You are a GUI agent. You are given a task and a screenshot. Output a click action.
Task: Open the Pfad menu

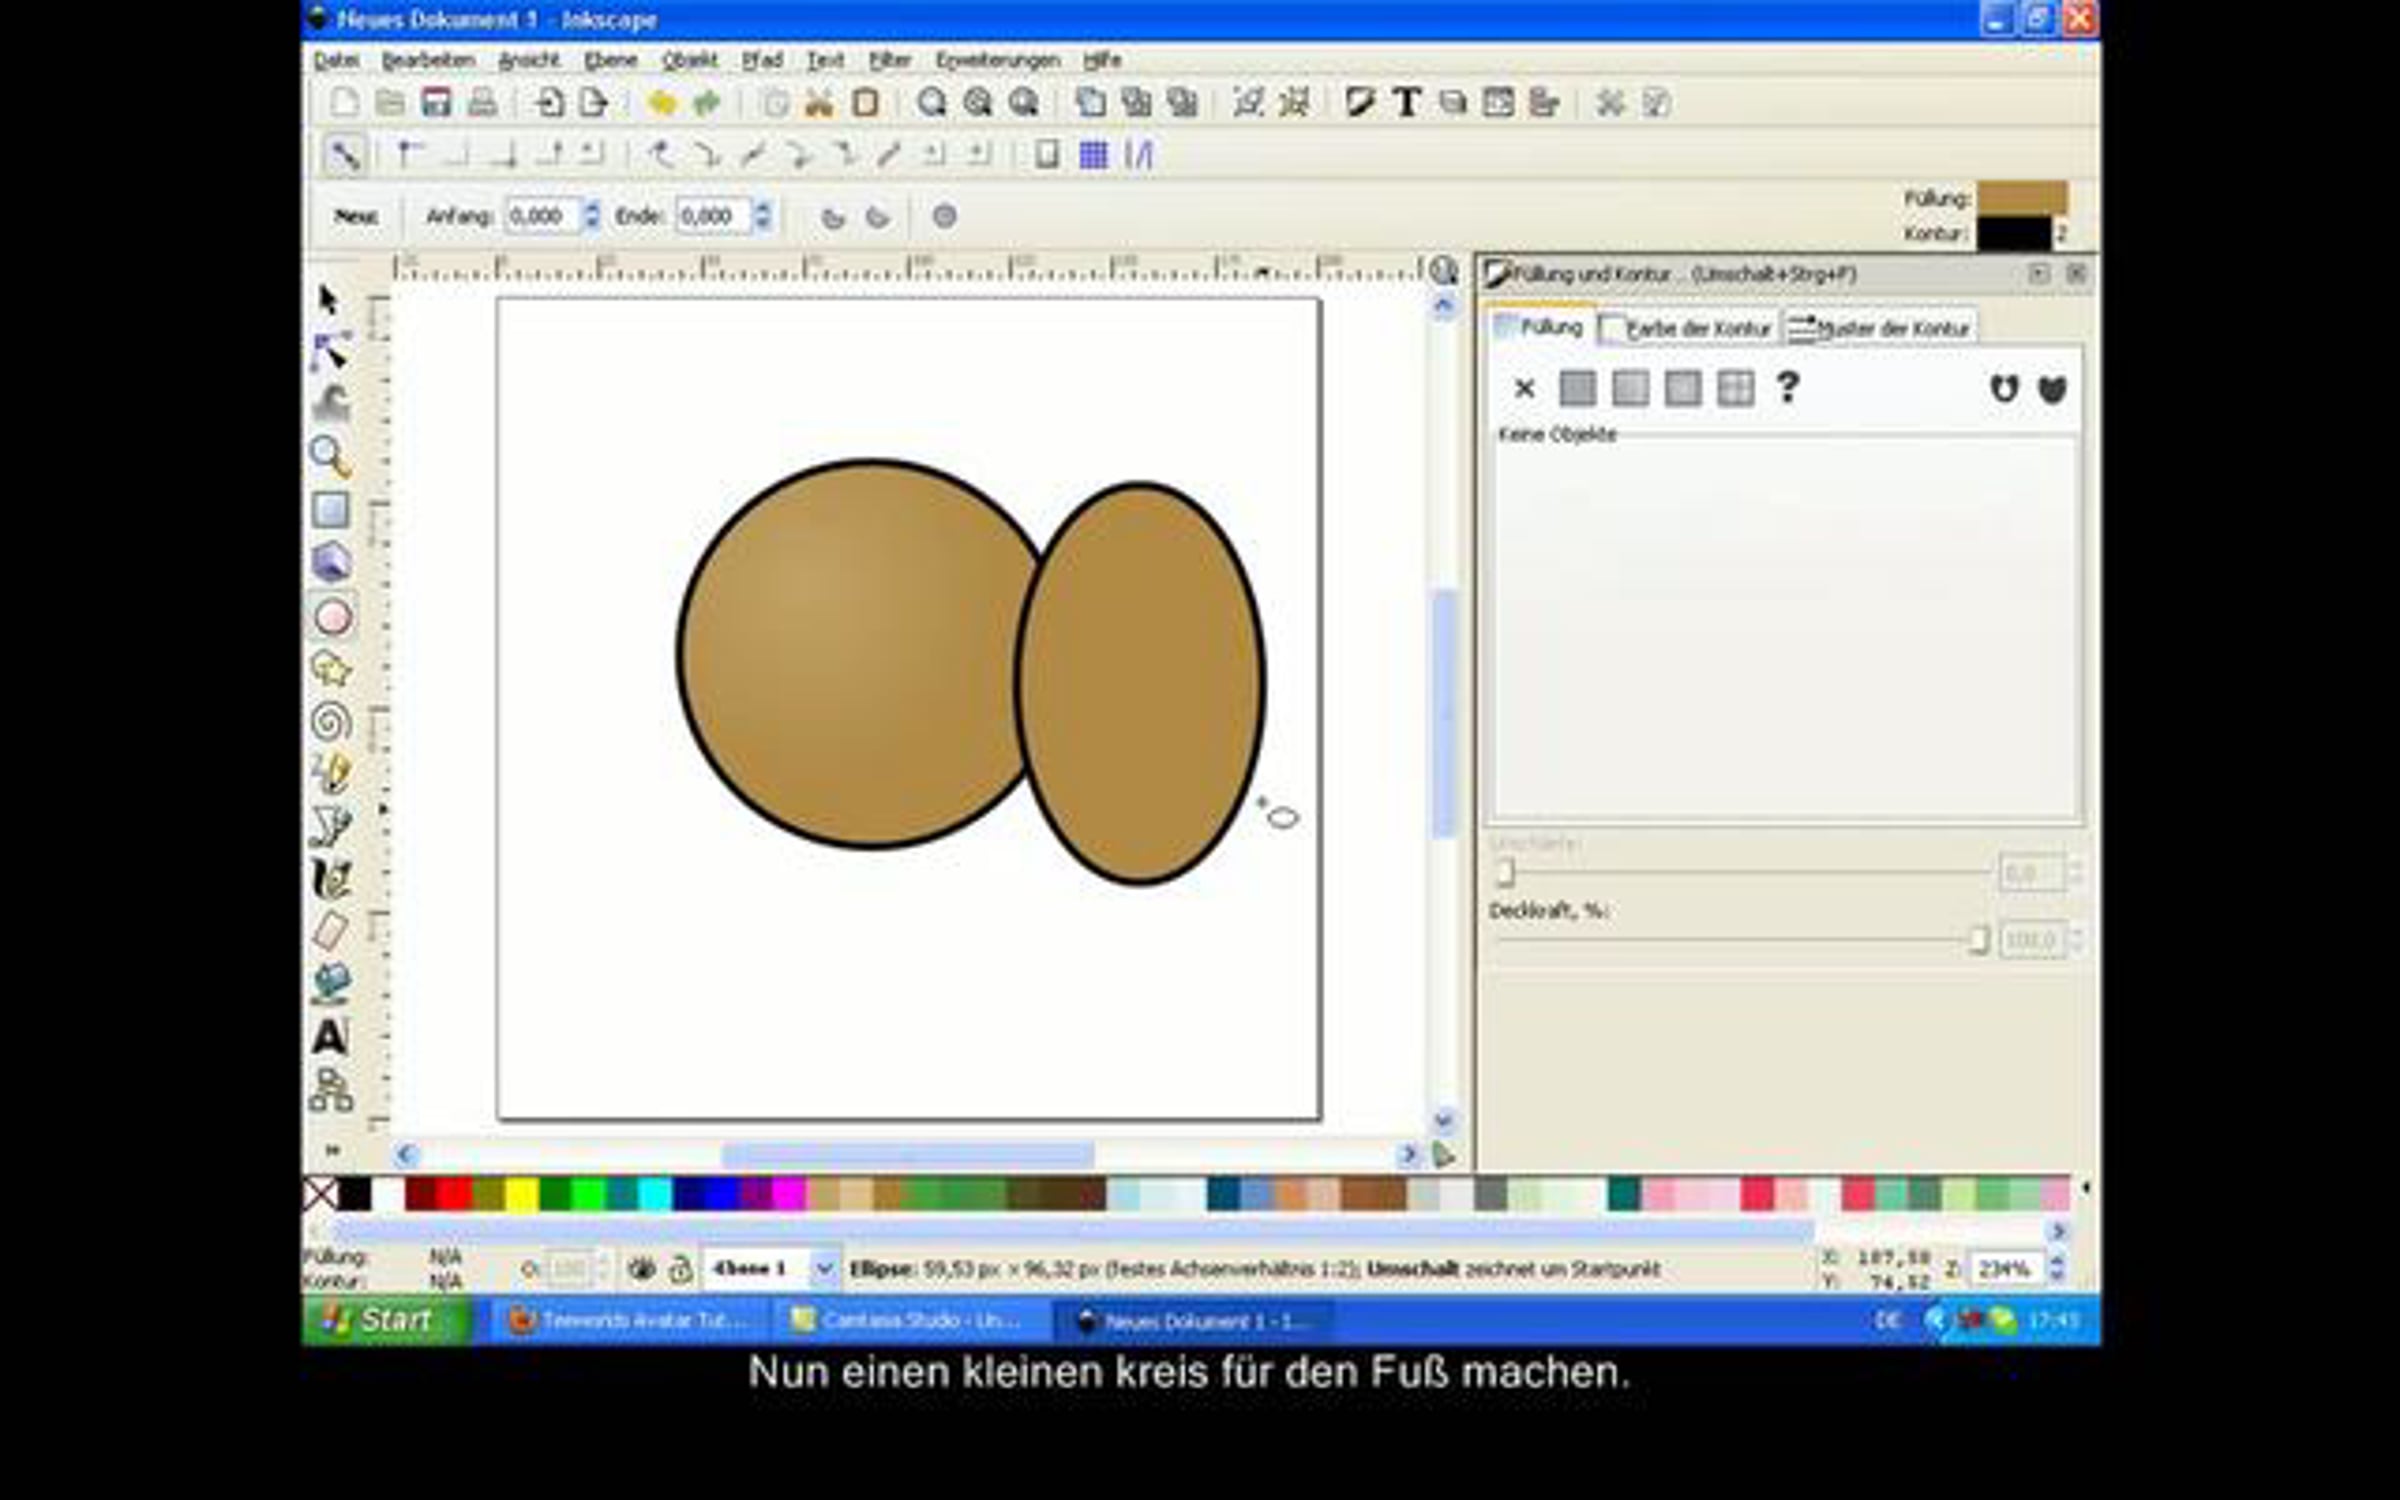point(762,61)
